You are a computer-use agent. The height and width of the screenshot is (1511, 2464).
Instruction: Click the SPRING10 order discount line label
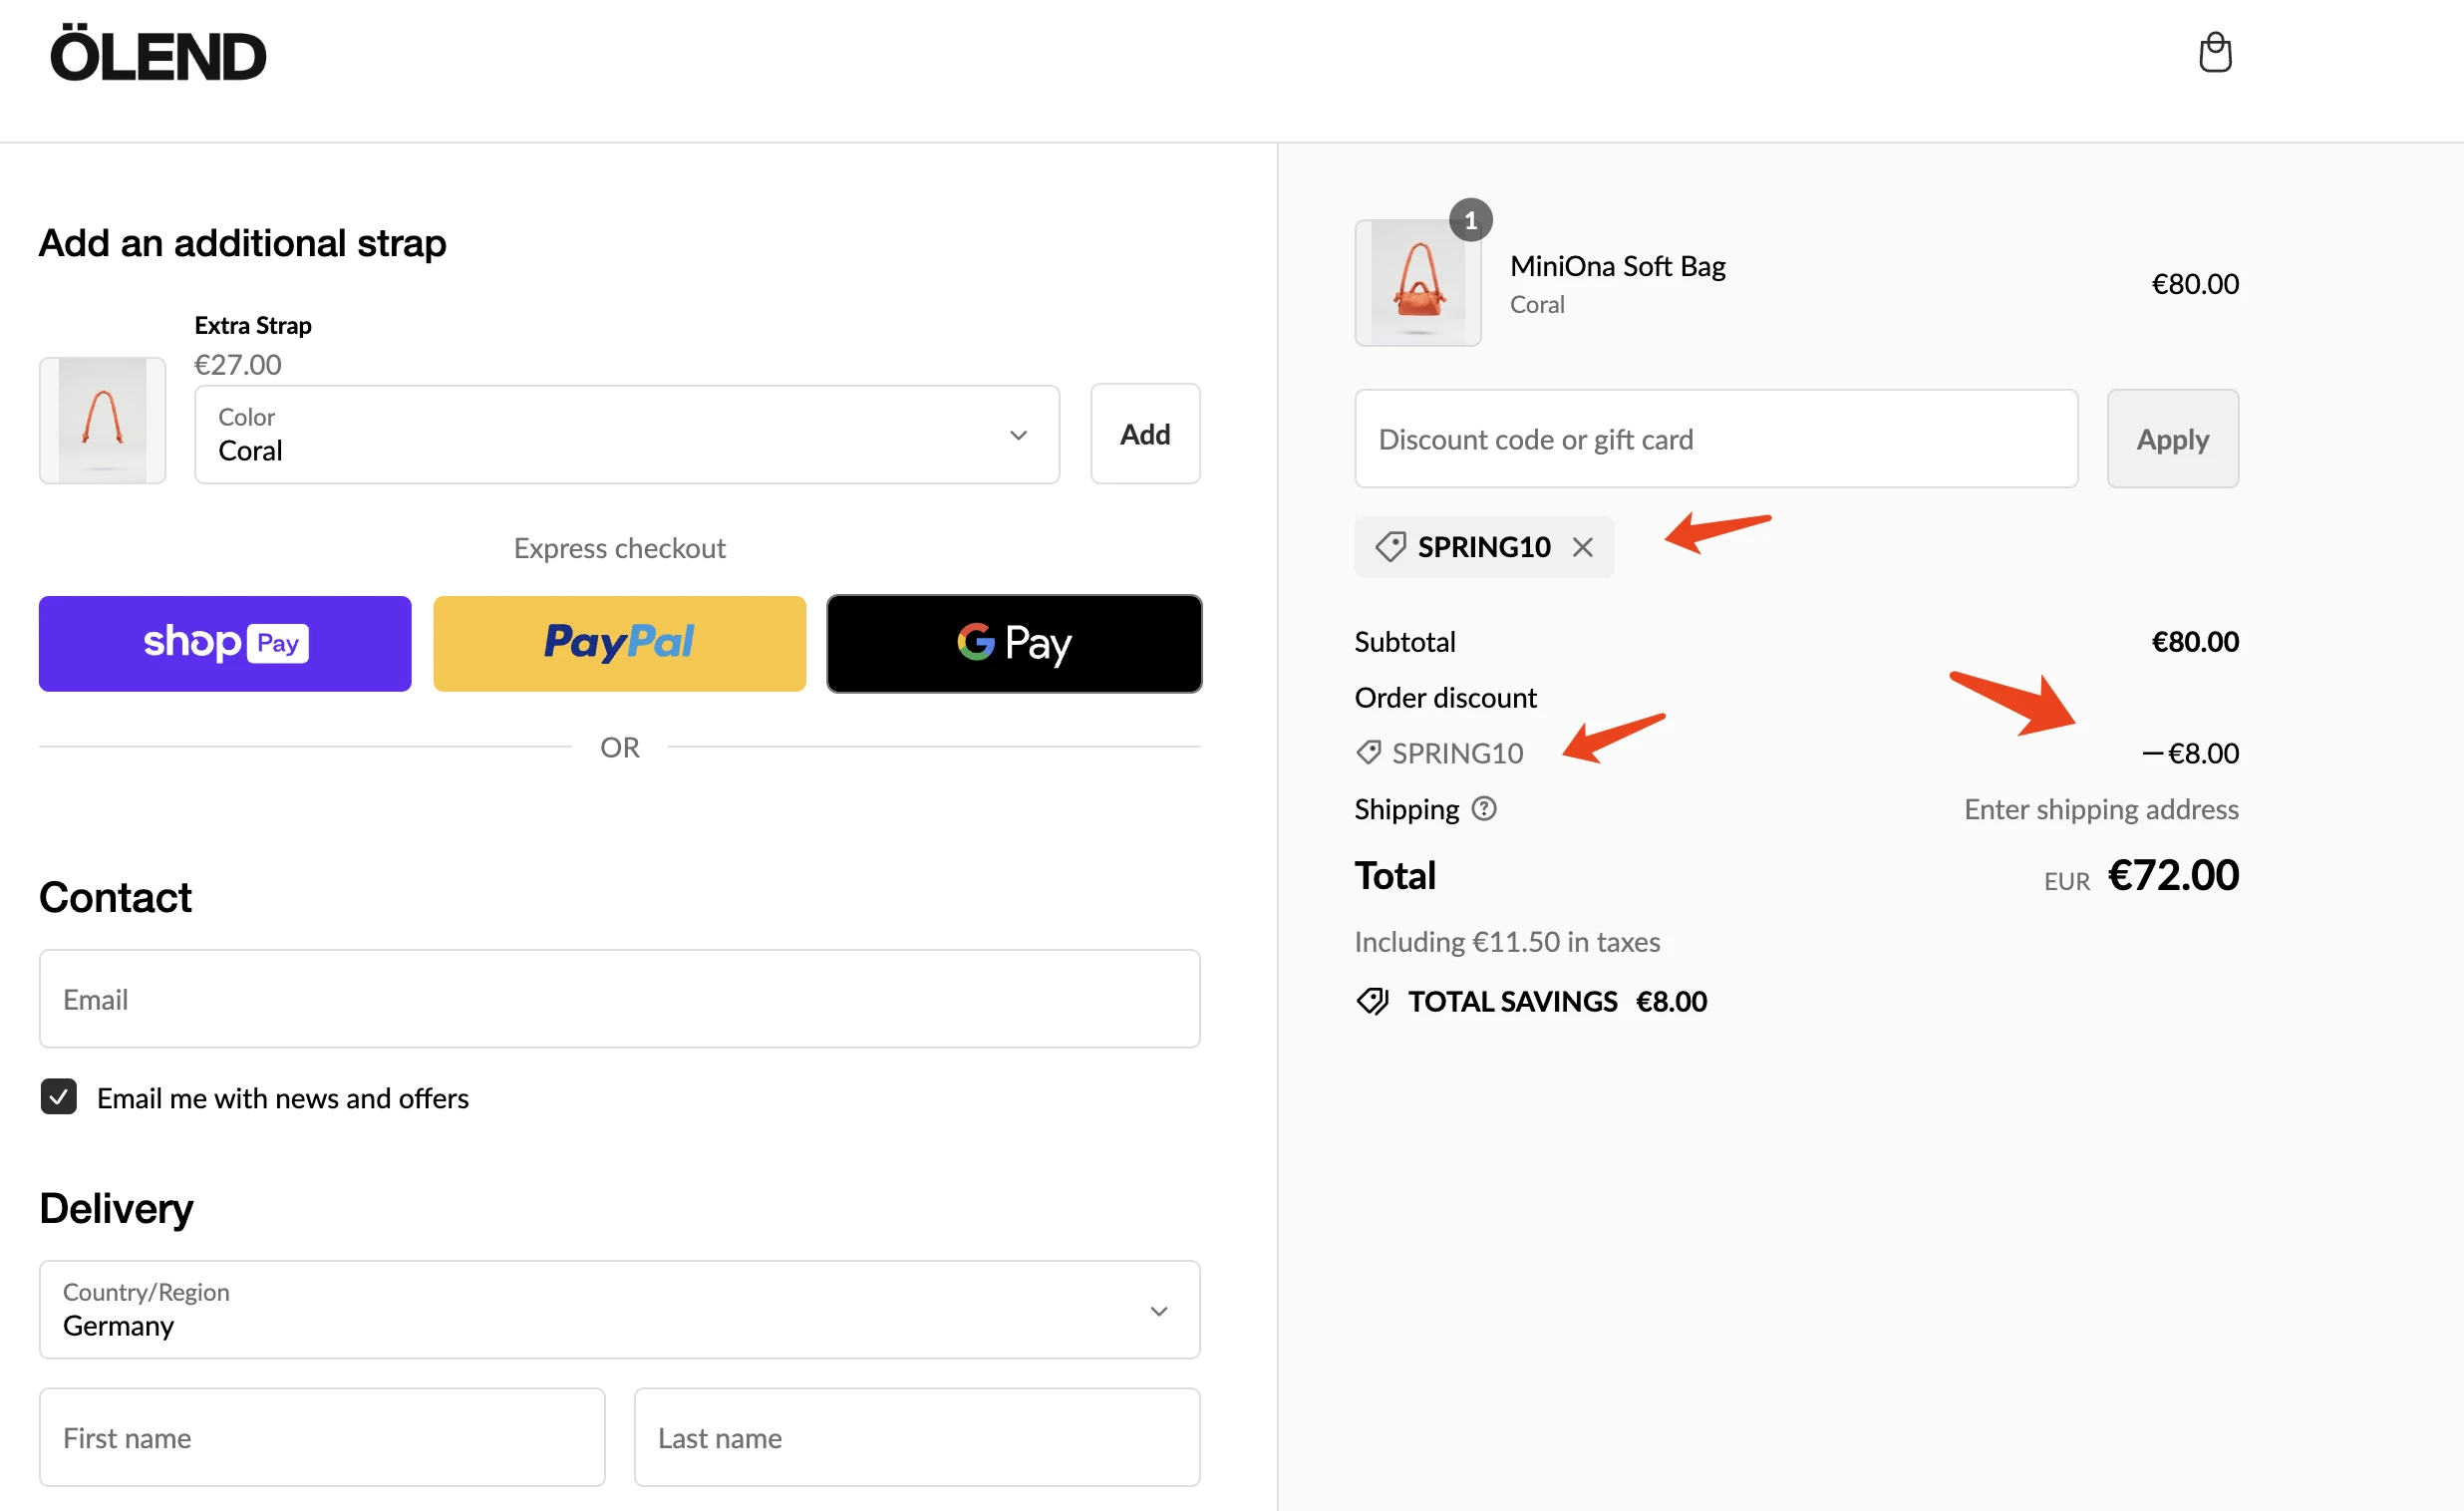click(x=1457, y=752)
